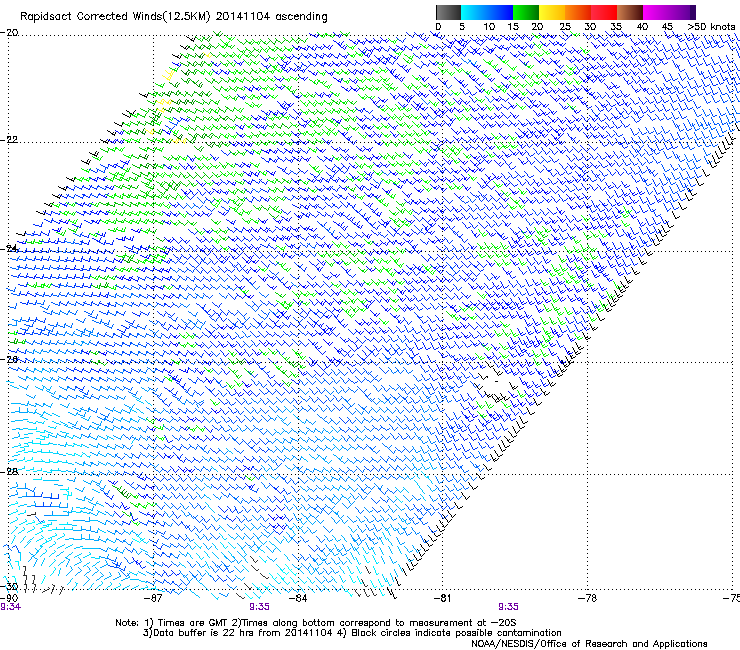Click the NOAA/NESDIS credit line
This screenshot has width=740, height=650.
coord(589,644)
